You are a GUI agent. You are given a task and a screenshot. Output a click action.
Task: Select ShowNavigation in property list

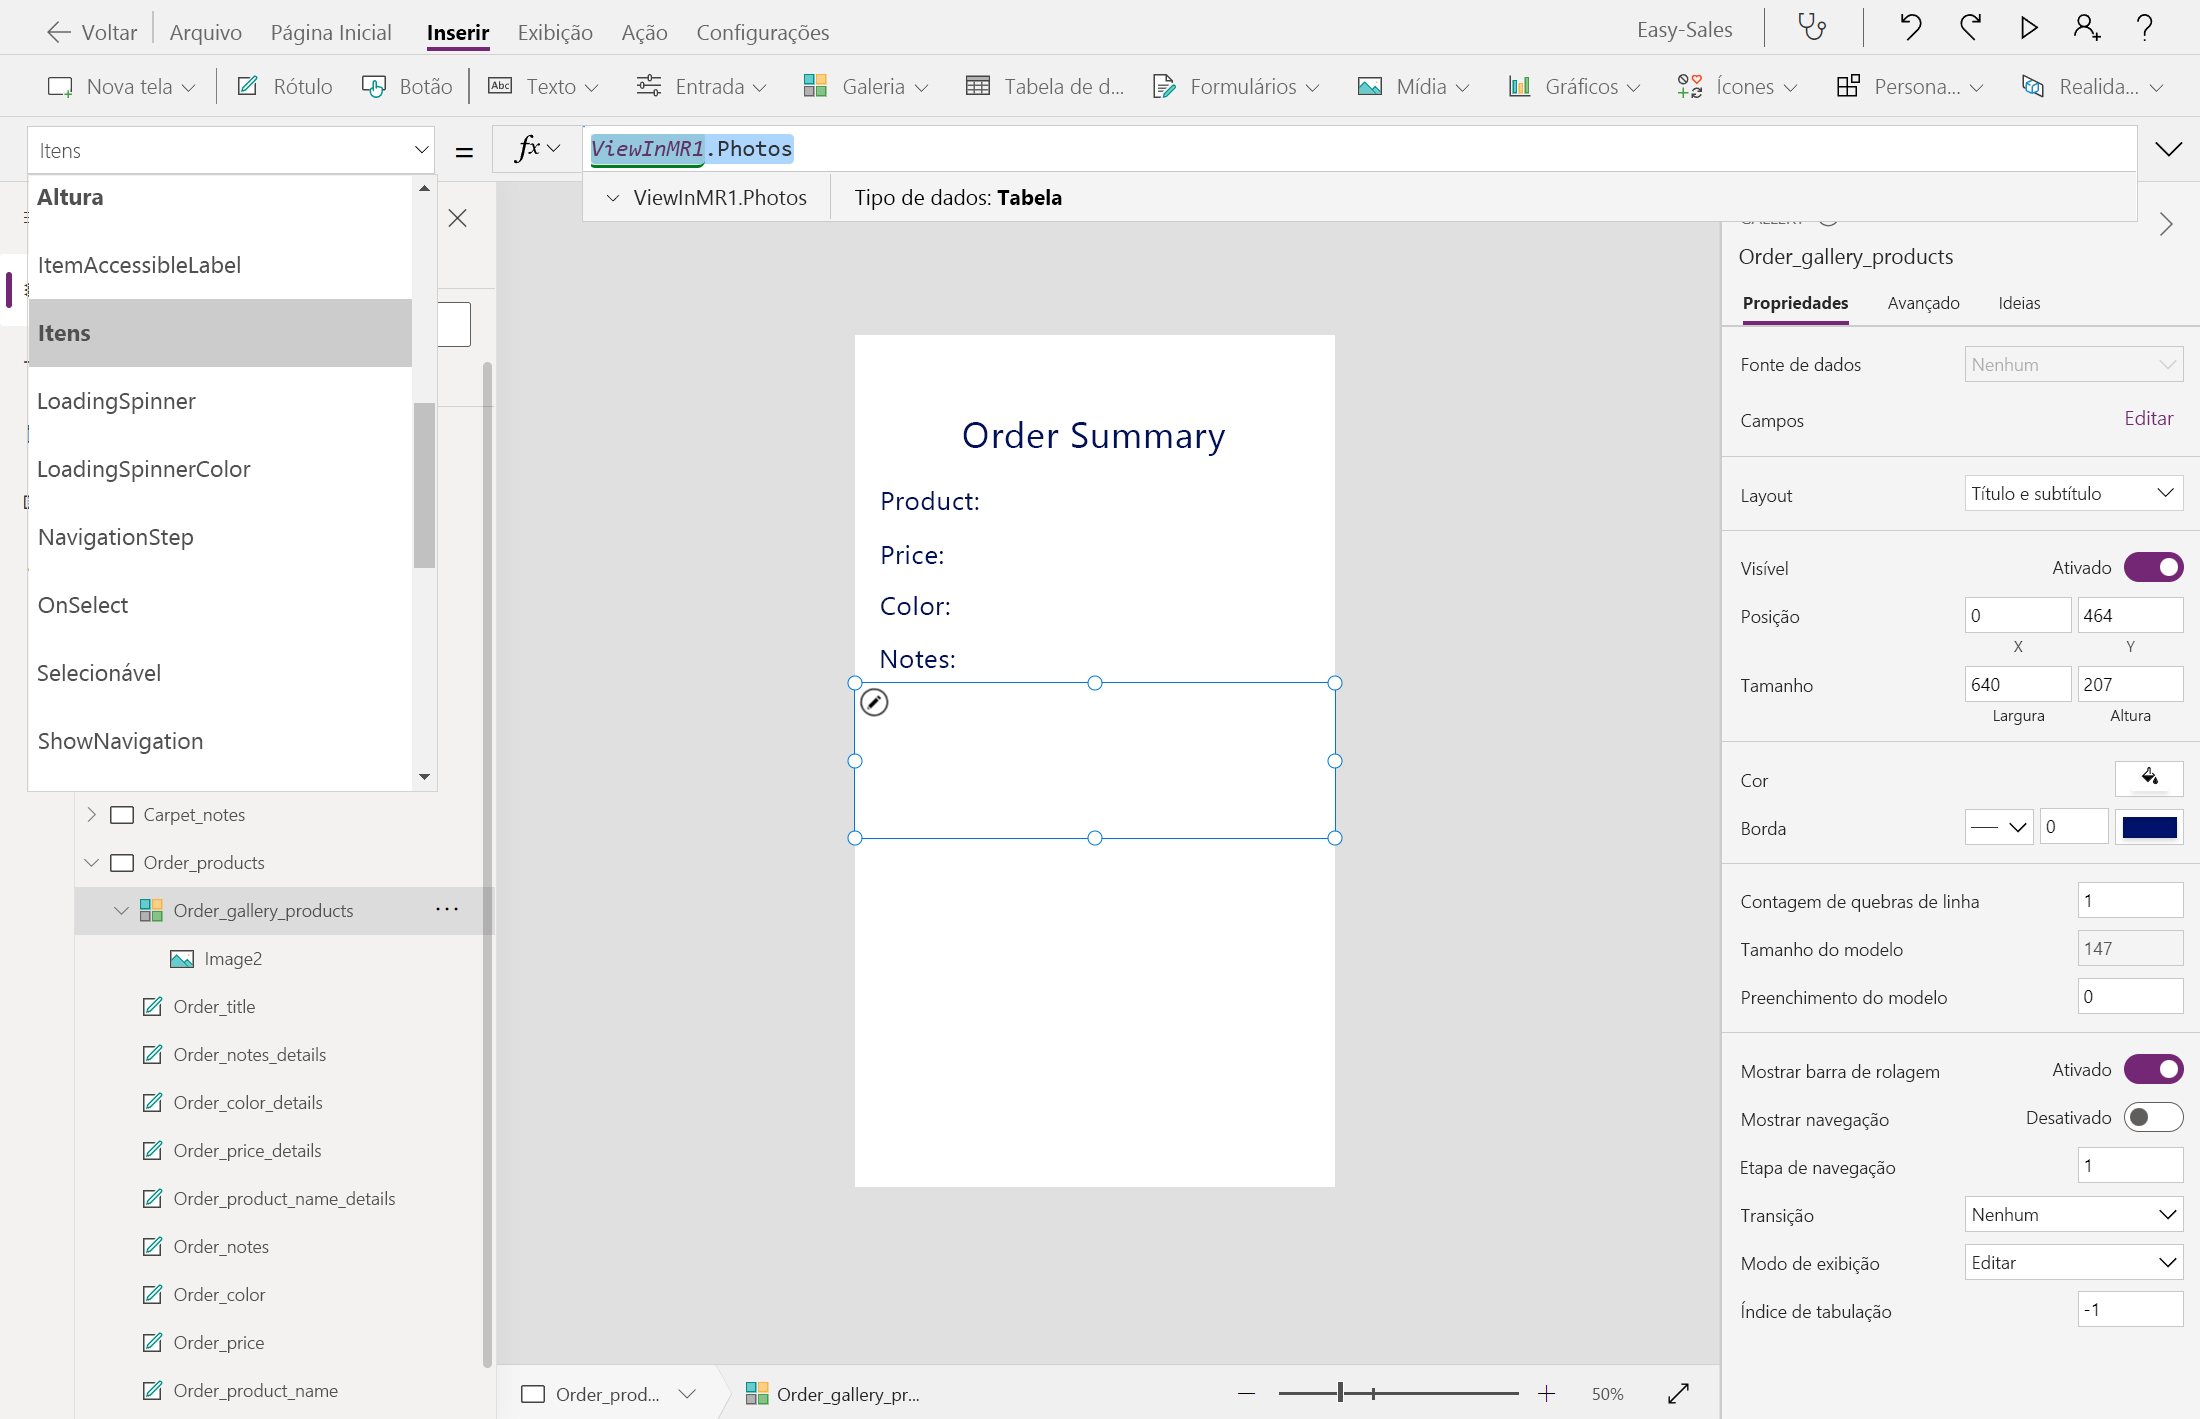(x=220, y=741)
